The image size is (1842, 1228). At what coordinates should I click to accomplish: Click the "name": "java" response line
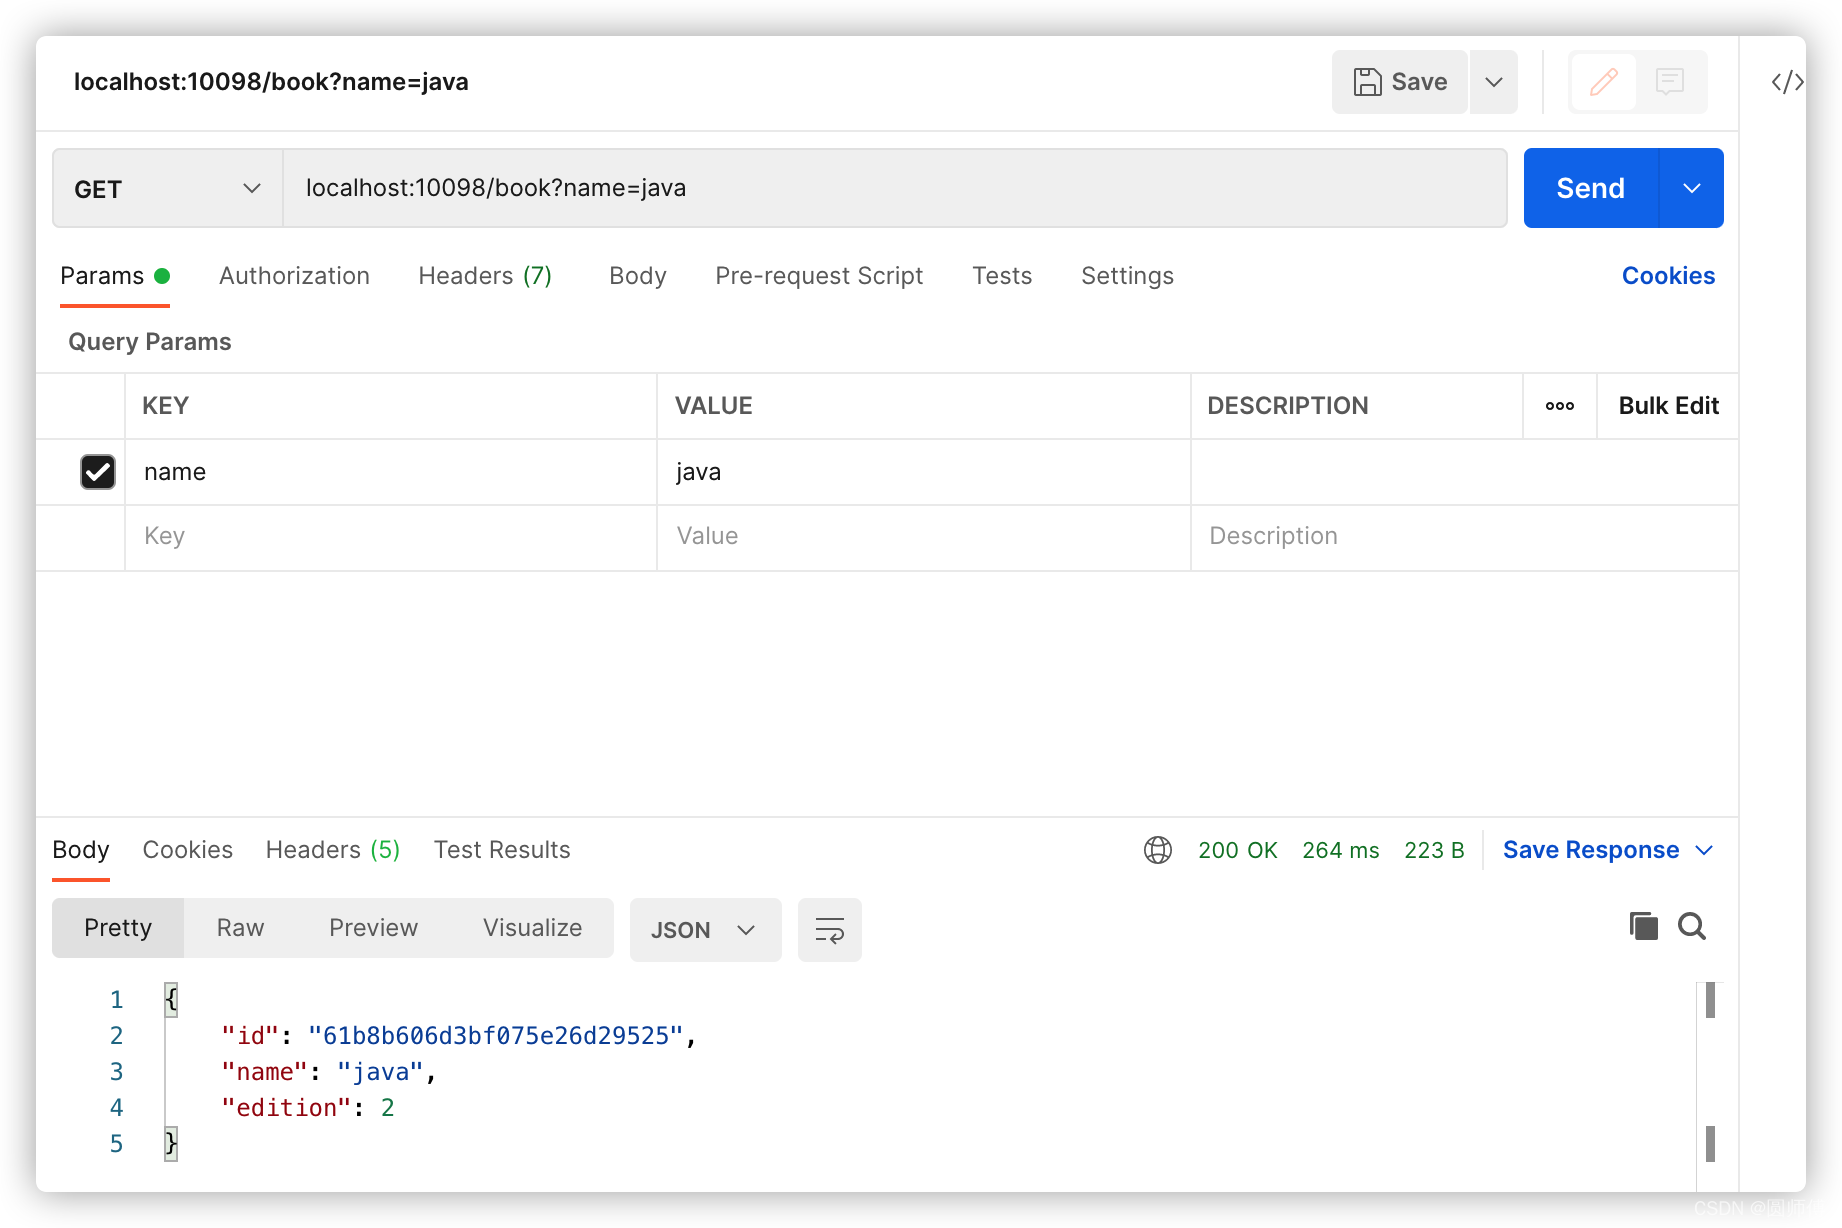pyautogui.click(x=329, y=1072)
